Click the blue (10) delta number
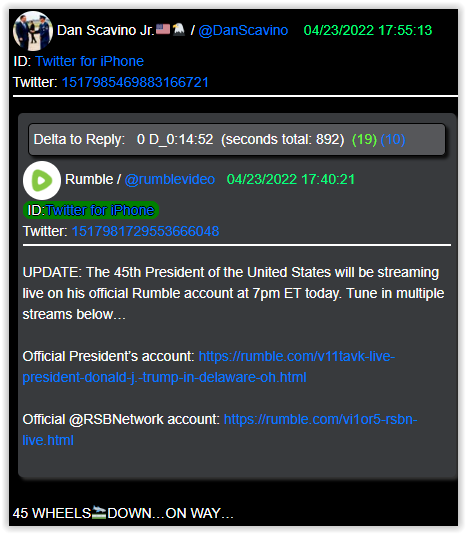This screenshot has height=534, width=466. (x=393, y=139)
